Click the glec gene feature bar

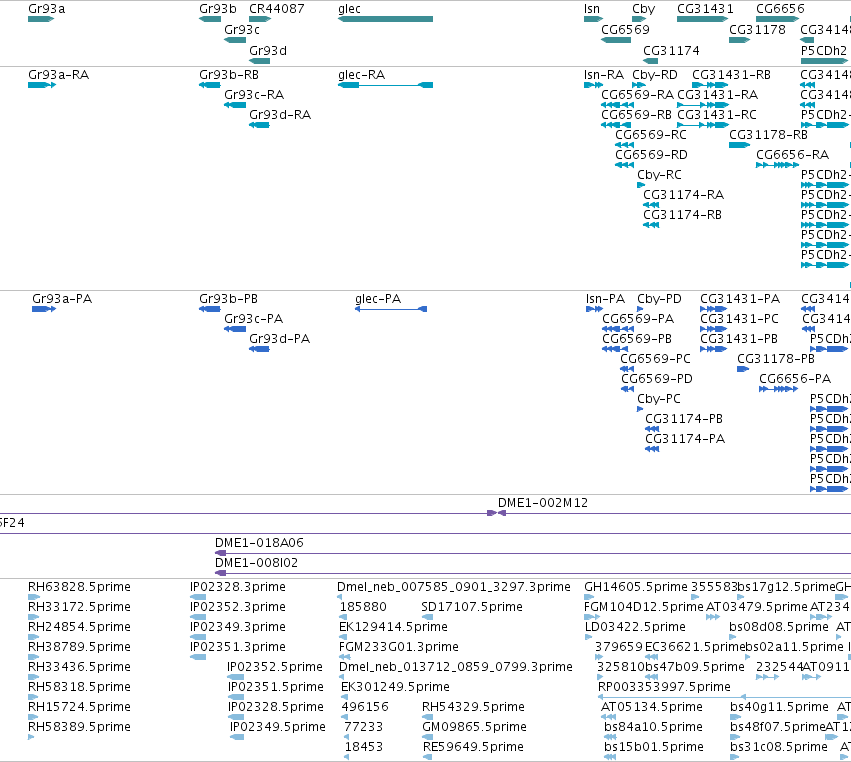385,19
